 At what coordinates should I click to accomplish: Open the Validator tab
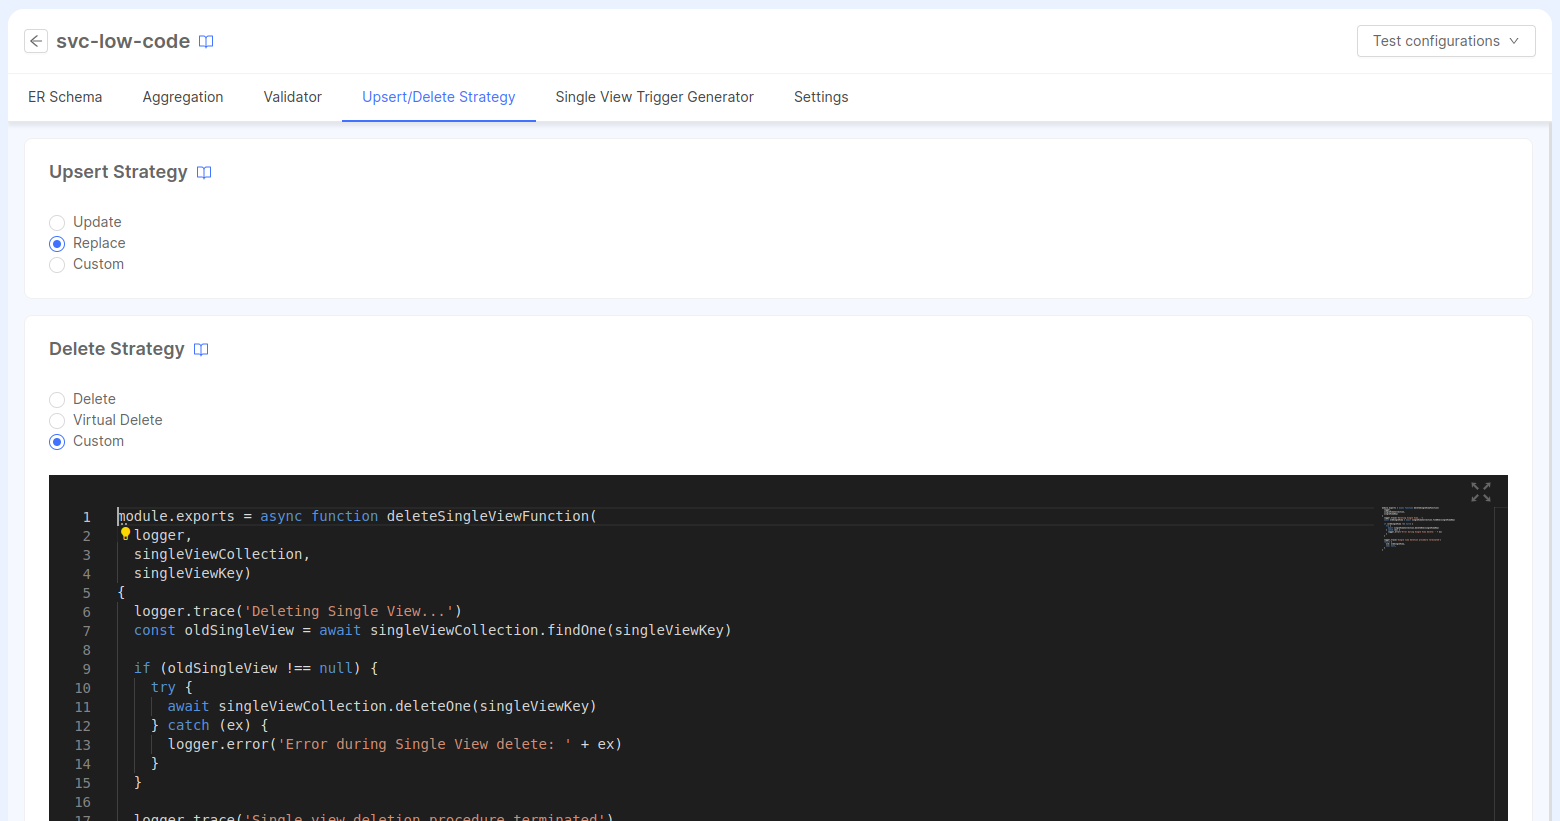(x=292, y=97)
